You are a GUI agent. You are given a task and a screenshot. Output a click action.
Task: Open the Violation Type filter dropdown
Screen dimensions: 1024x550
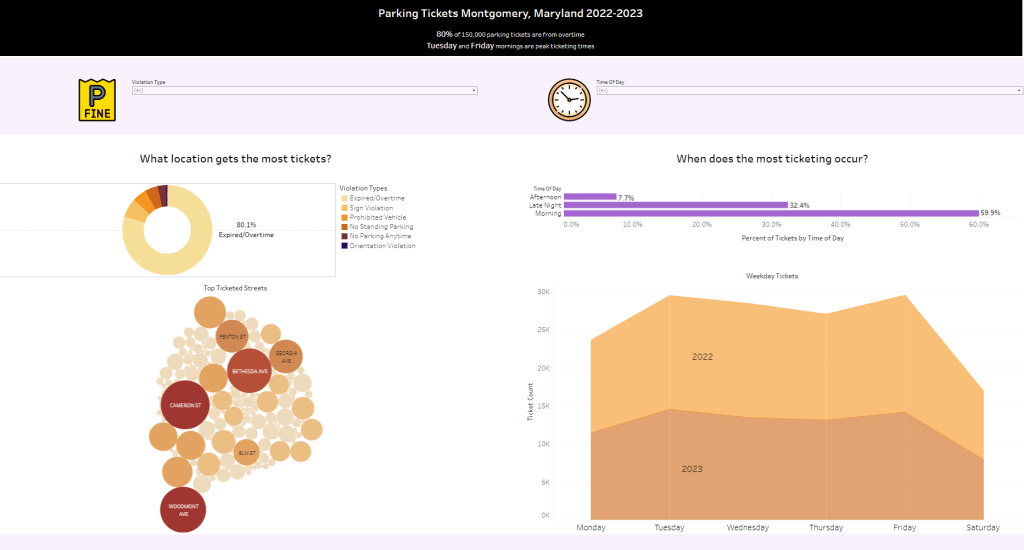pyautogui.click(x=304, y=91)
